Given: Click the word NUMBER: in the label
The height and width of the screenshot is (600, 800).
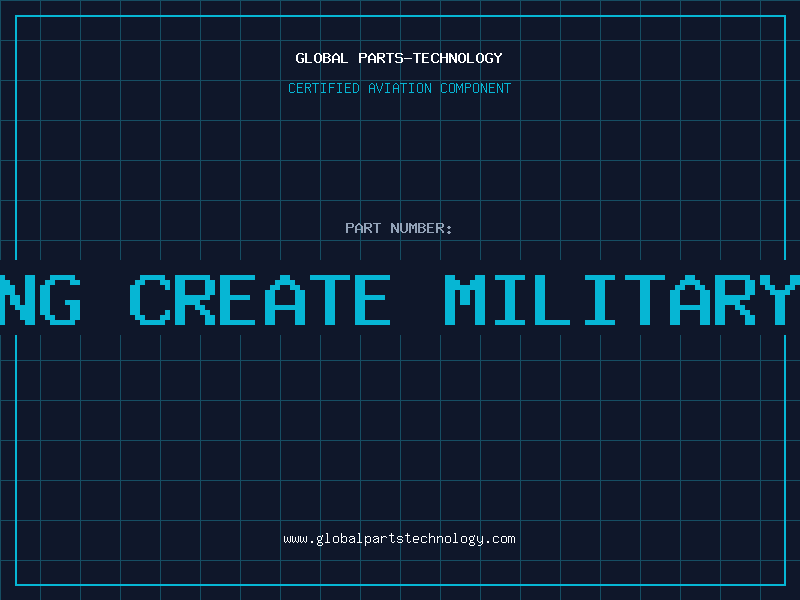Looking at the screenshot, I should tap(421, 228).
